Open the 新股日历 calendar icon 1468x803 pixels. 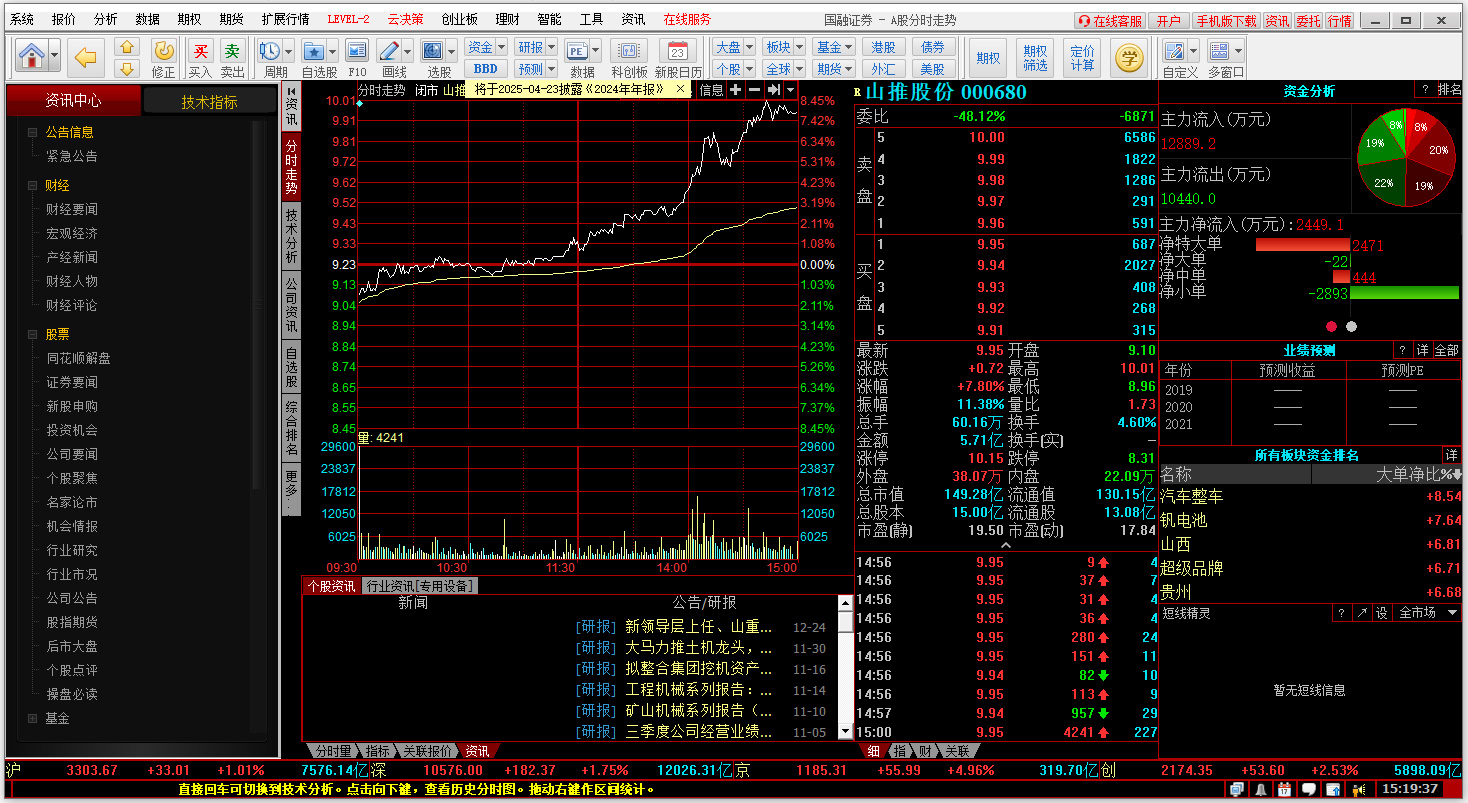pos(678,50)
